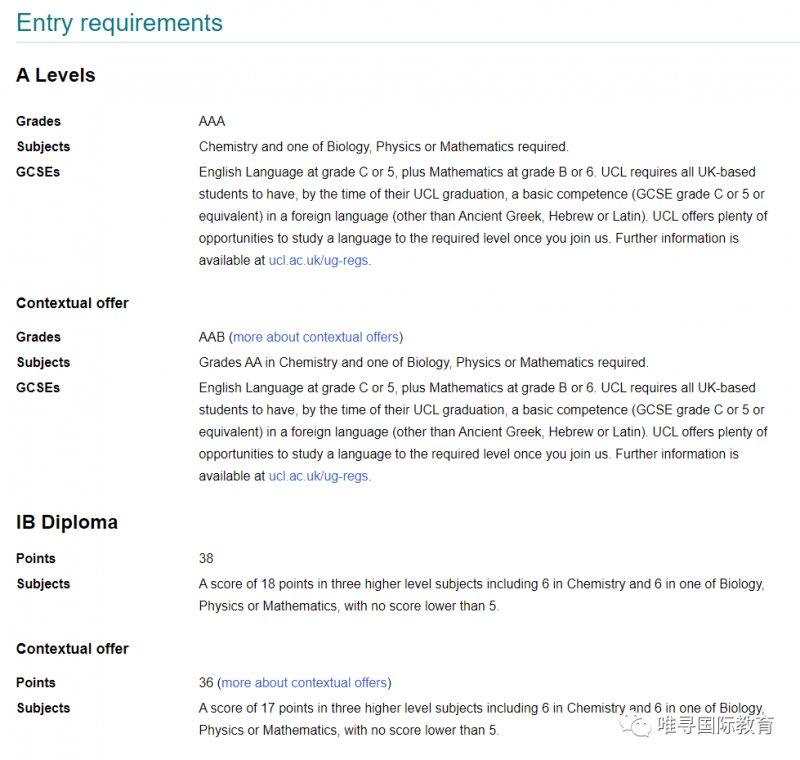Click the Subjects label beside 'Grades AA in Chemistry'

(x=43, y=363)
